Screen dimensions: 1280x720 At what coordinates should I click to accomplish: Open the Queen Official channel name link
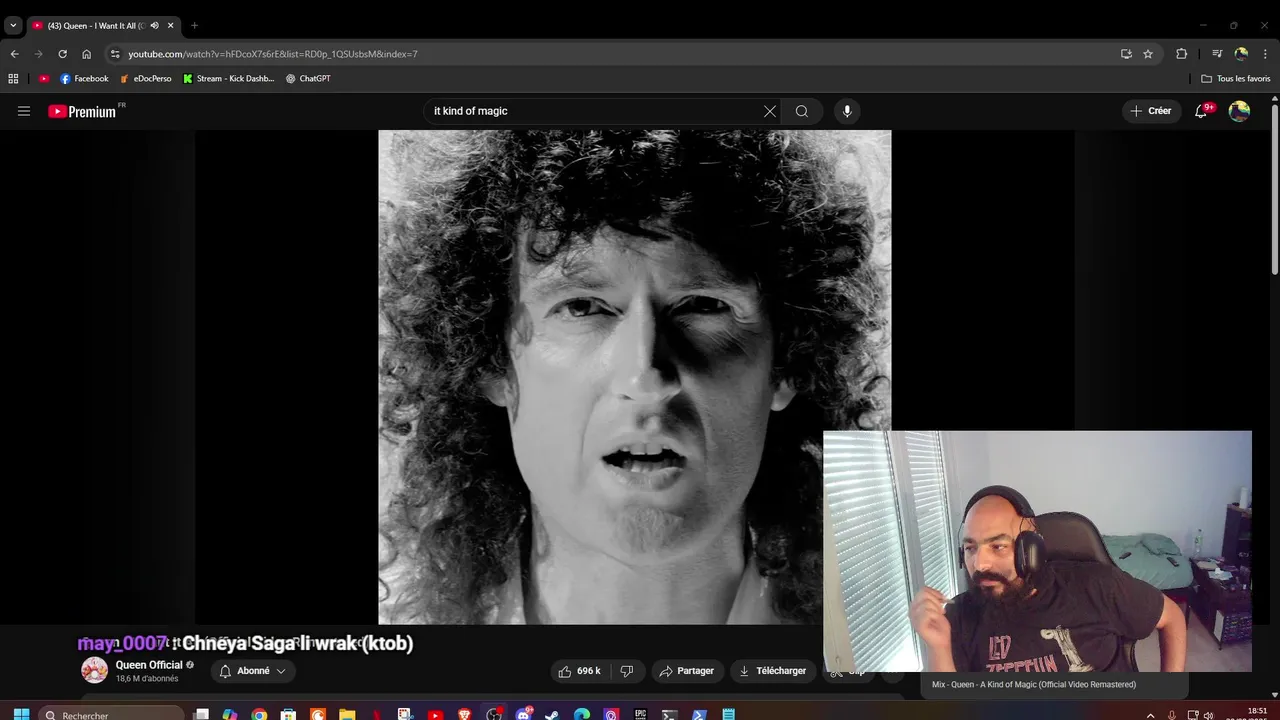(149, 665)
